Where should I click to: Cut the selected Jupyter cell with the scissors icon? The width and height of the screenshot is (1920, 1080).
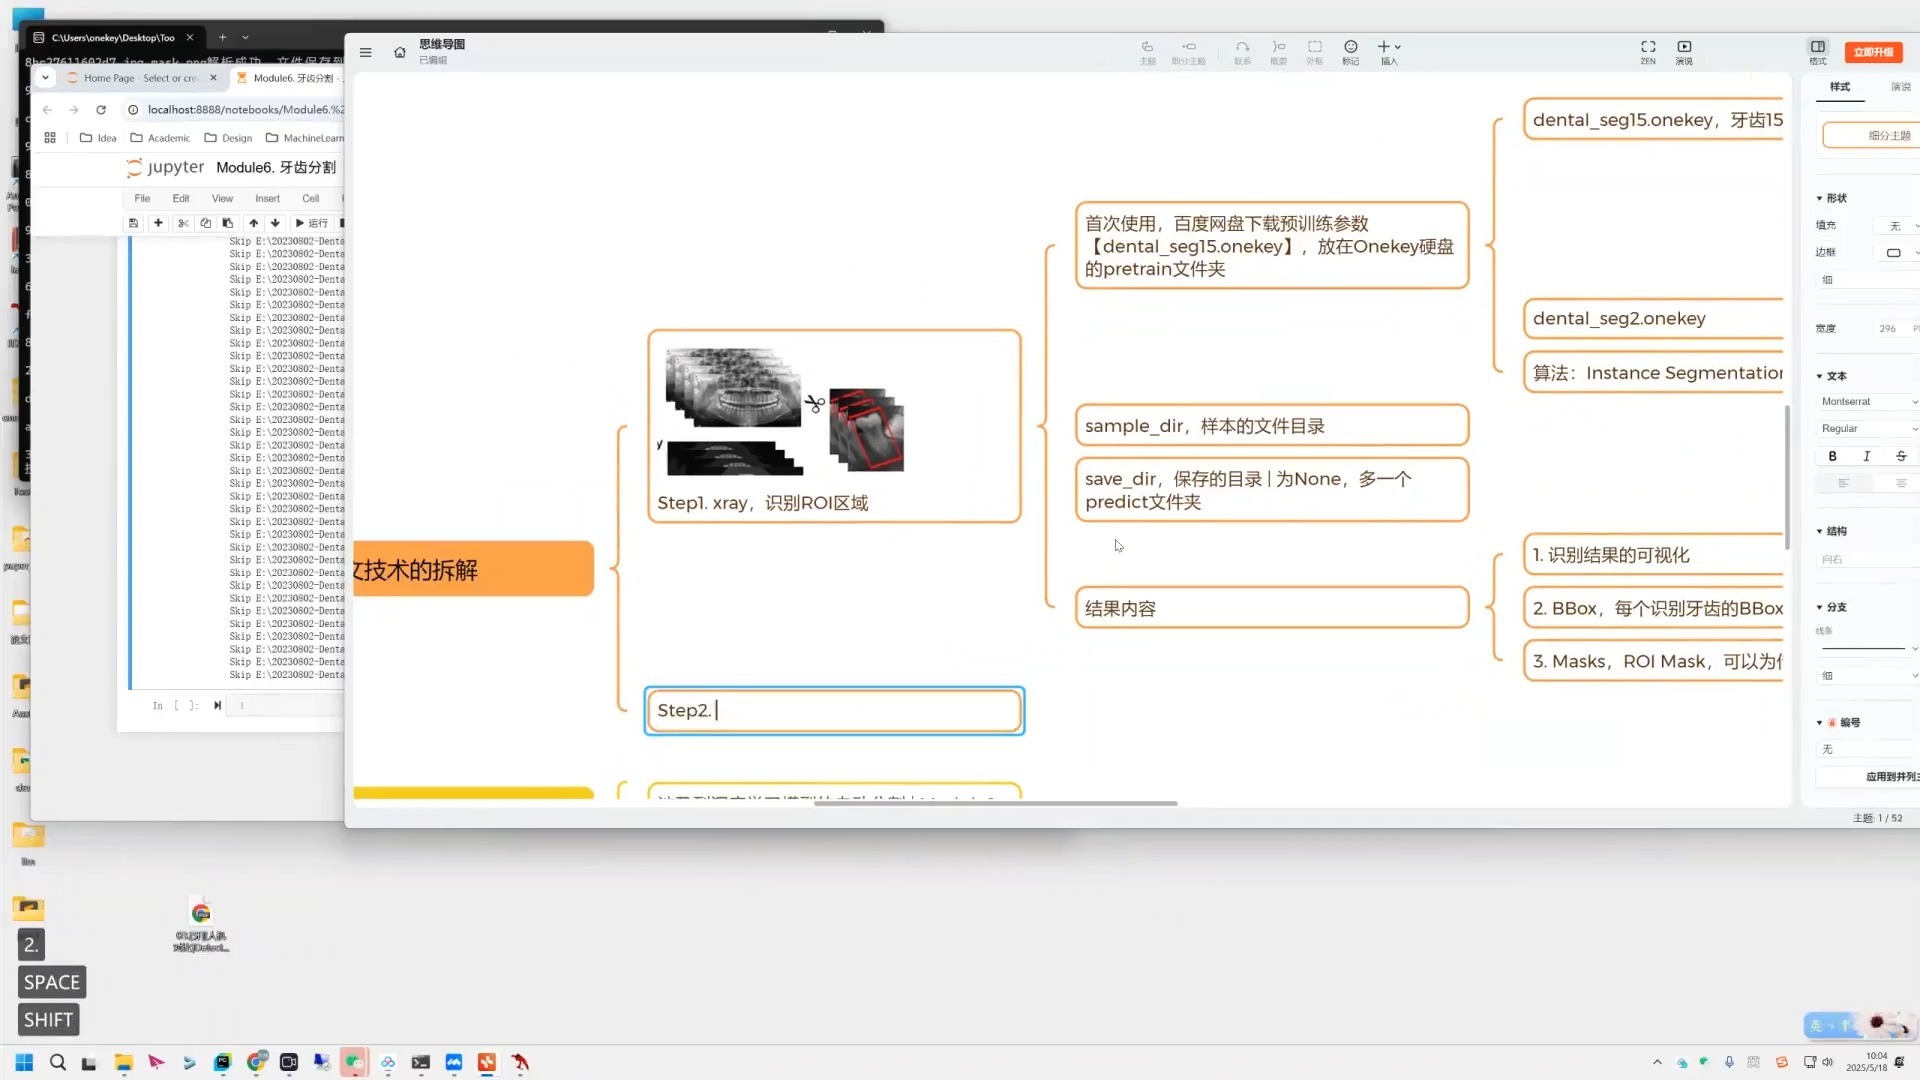pyautogui.click(x=183, y=223)
